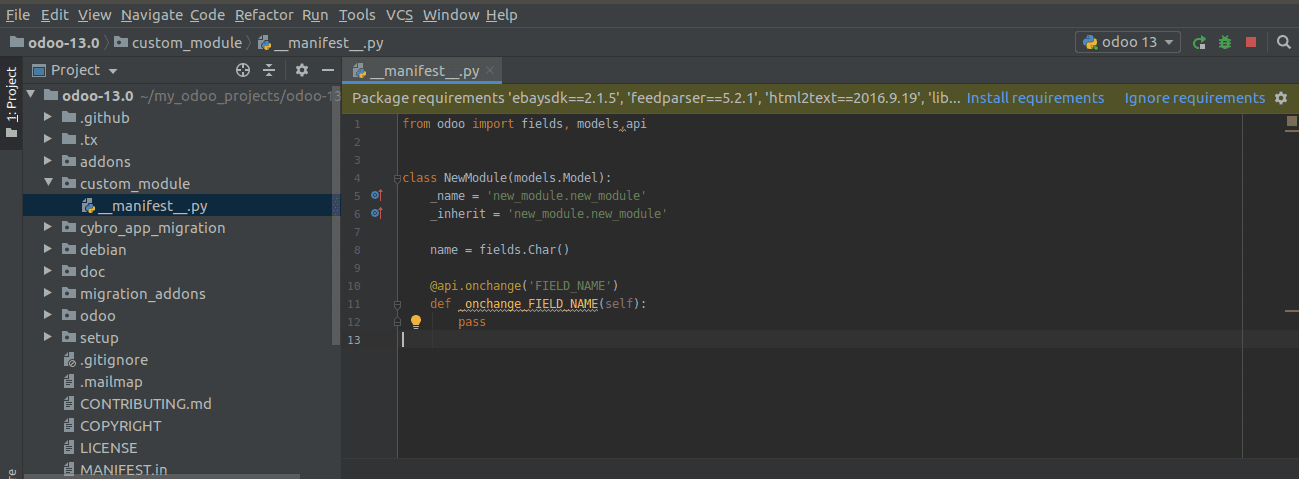Collapse the odoo-13.0 root folder
Screen dimensions: 1299x479
pos(31,96)
